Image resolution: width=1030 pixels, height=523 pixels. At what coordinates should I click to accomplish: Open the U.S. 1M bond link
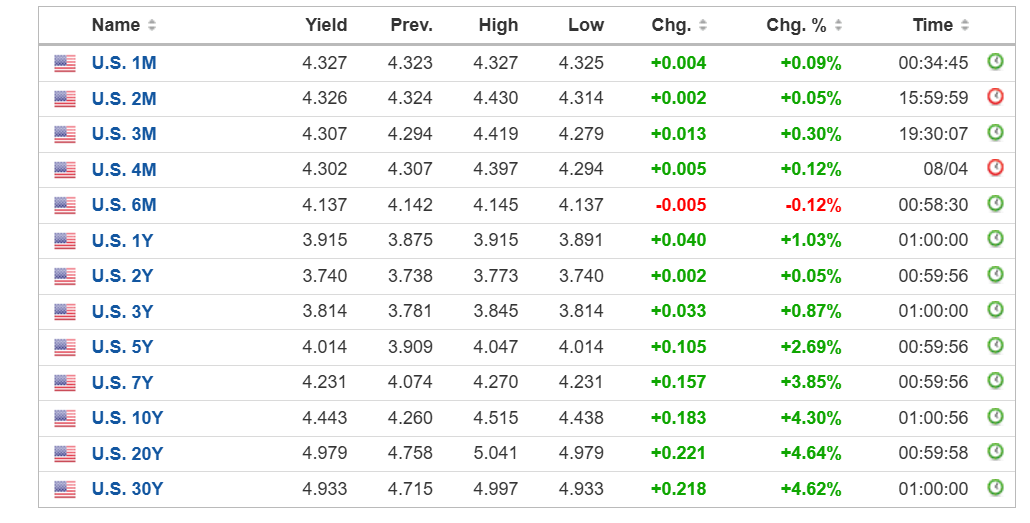(124, 63)
